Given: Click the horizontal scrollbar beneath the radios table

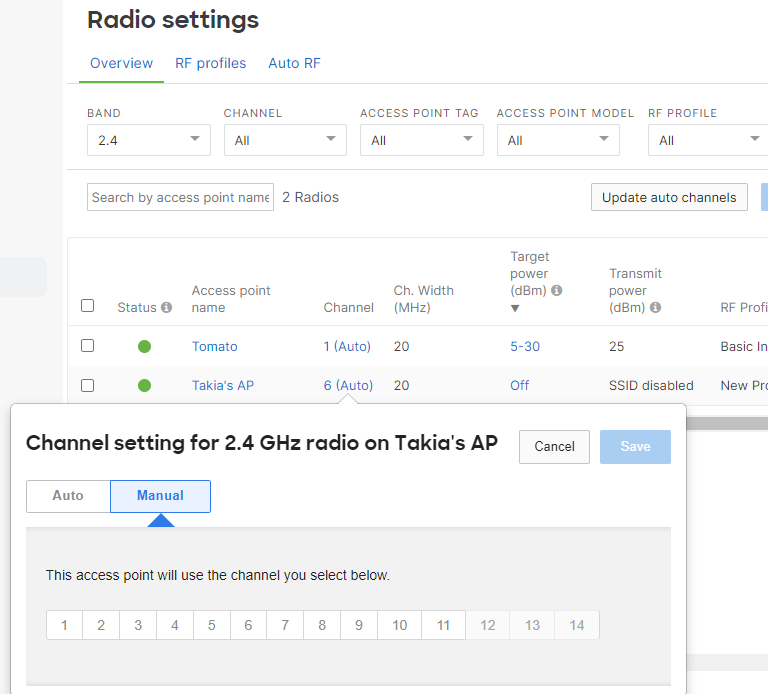Looking at the screenshot, I should pos(727,424).
